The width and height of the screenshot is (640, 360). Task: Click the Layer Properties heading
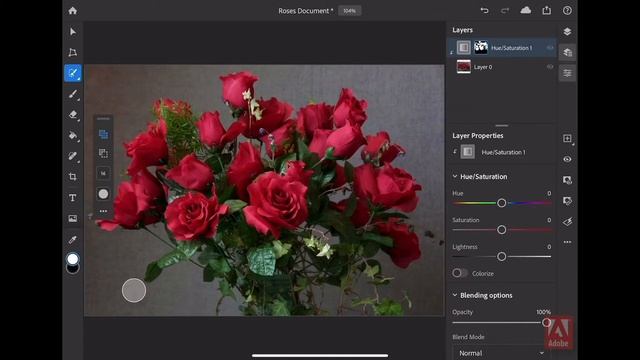coord(478,136)
